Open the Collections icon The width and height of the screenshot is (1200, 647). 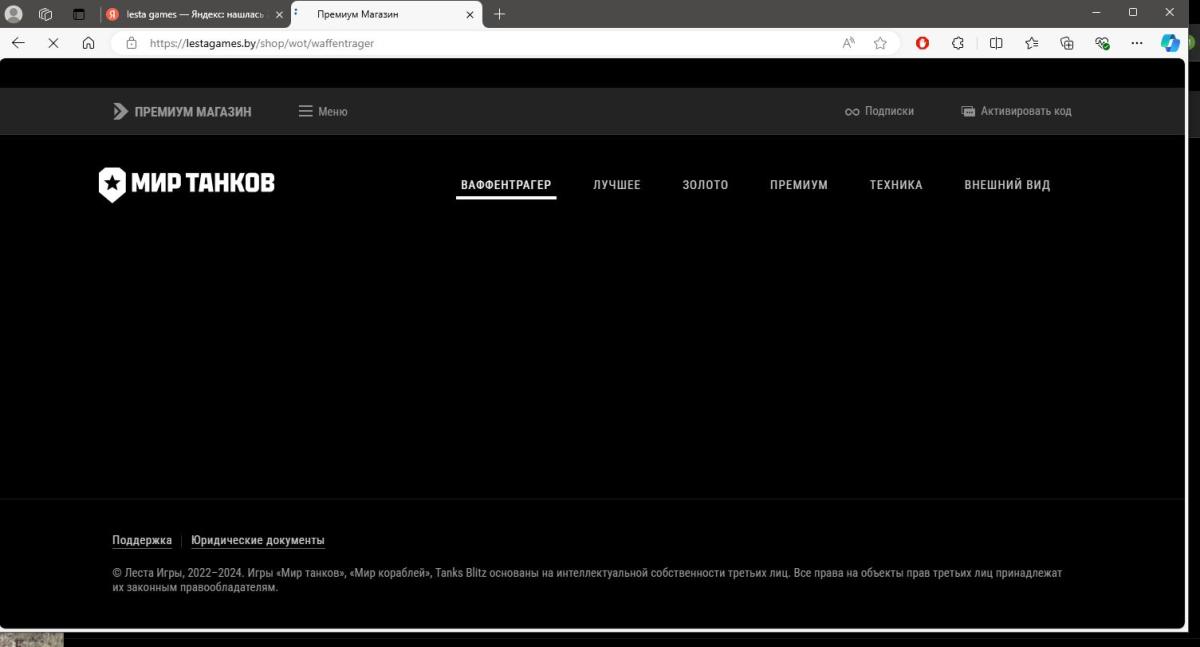click(x=1067, y=43)
